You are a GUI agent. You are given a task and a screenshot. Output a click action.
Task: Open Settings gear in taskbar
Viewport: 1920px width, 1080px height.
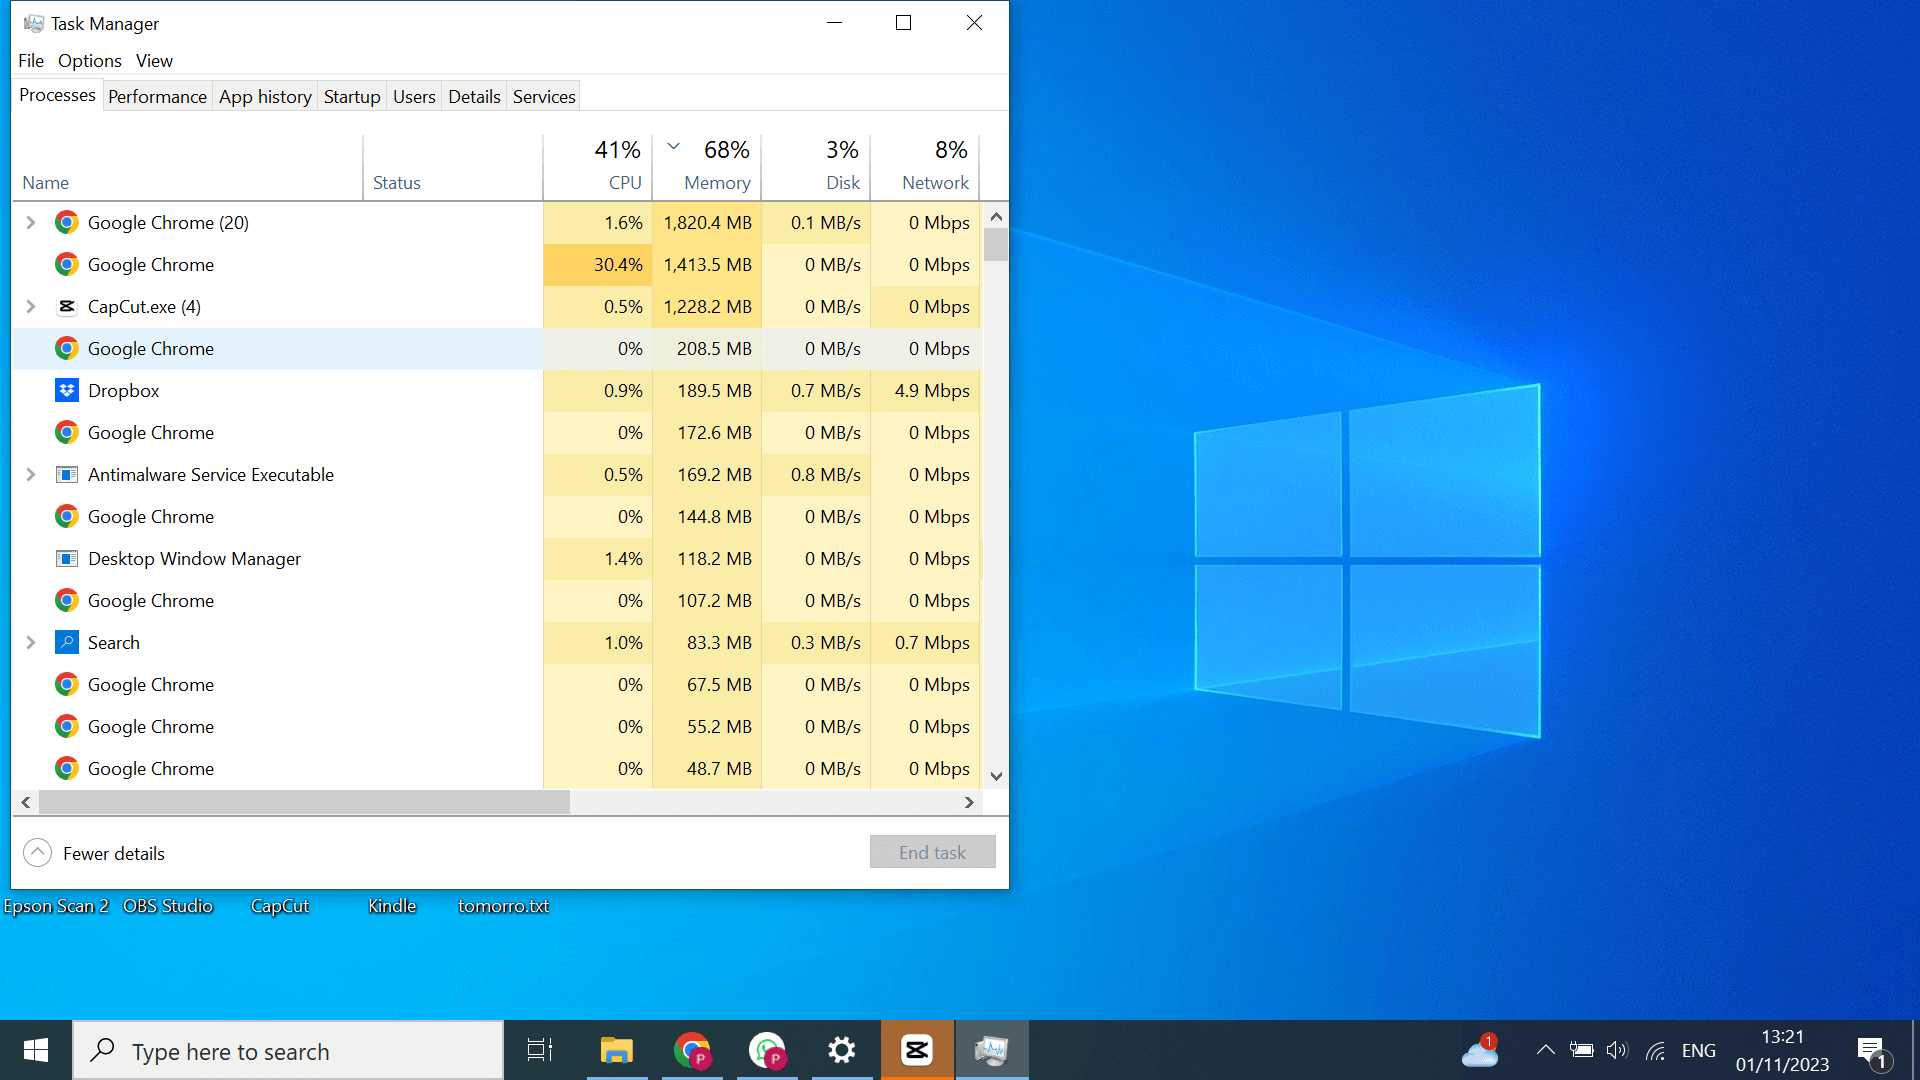[x=842, y=1050]
